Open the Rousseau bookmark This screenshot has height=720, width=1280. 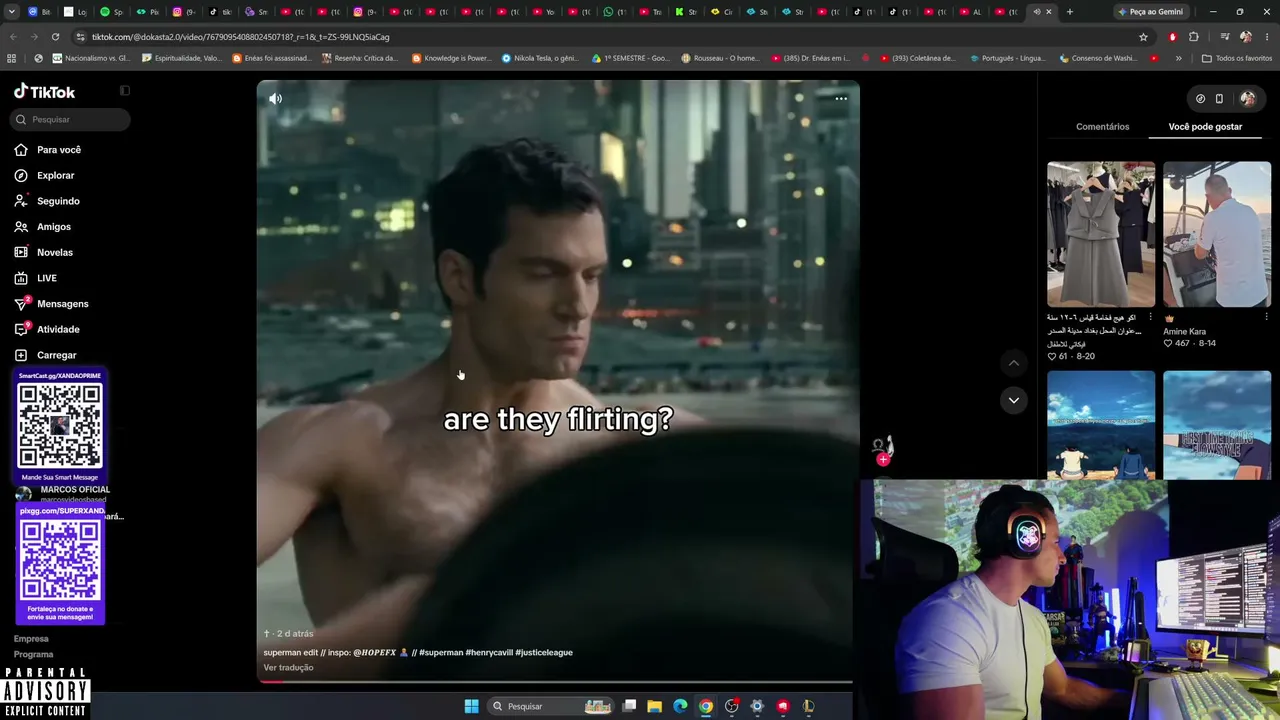click(720, 58)
